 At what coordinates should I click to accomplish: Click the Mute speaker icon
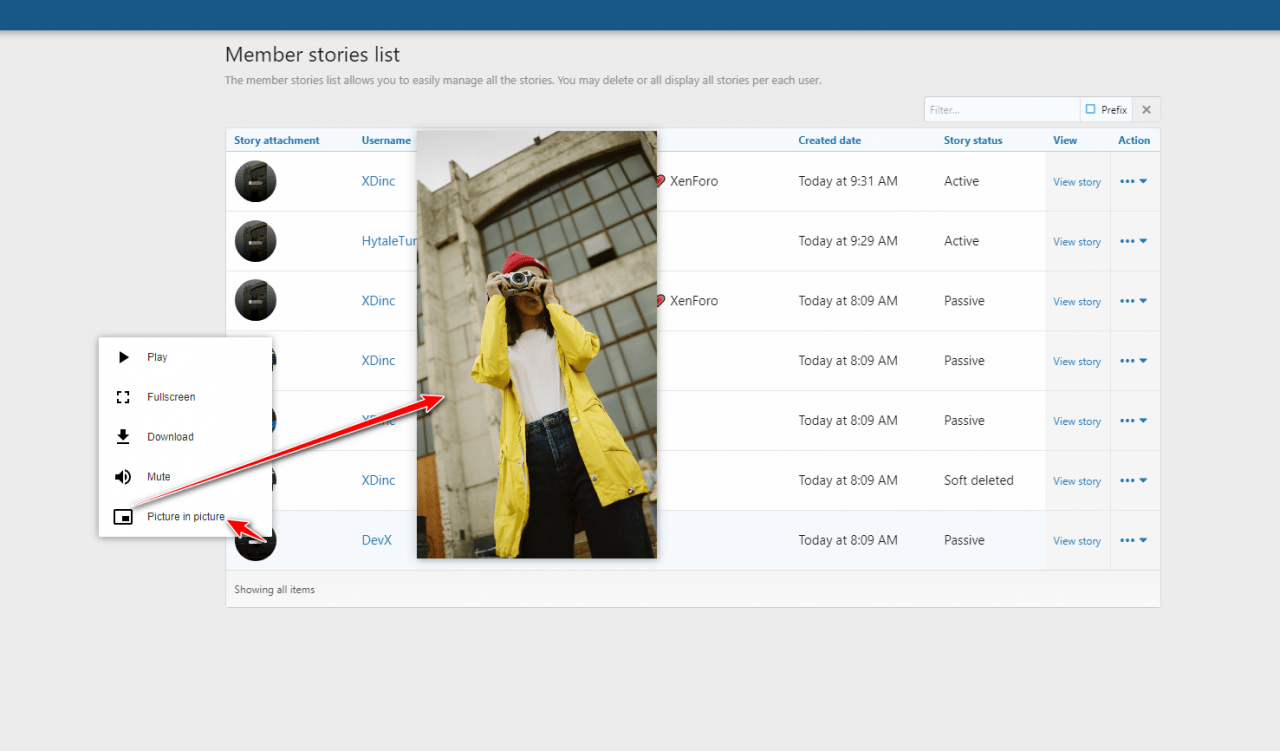click(x=124, y=477)
